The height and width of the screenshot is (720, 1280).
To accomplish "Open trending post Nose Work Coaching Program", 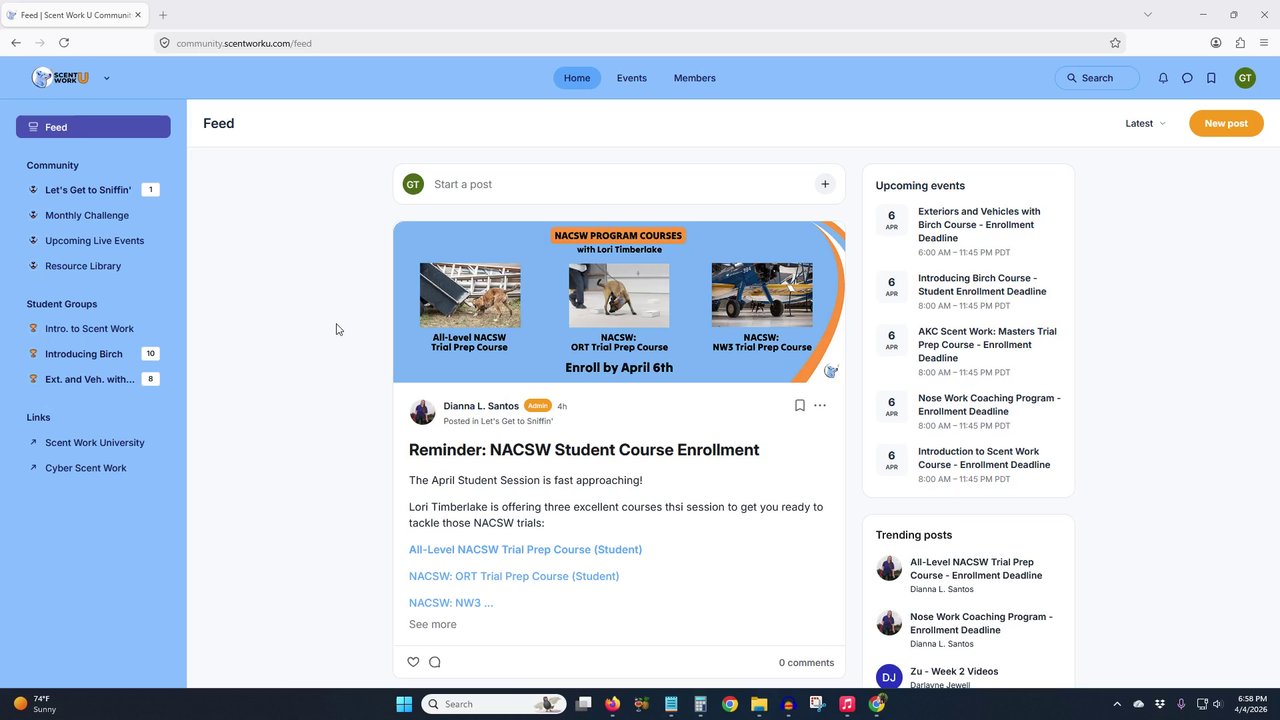I will (981, 624).
